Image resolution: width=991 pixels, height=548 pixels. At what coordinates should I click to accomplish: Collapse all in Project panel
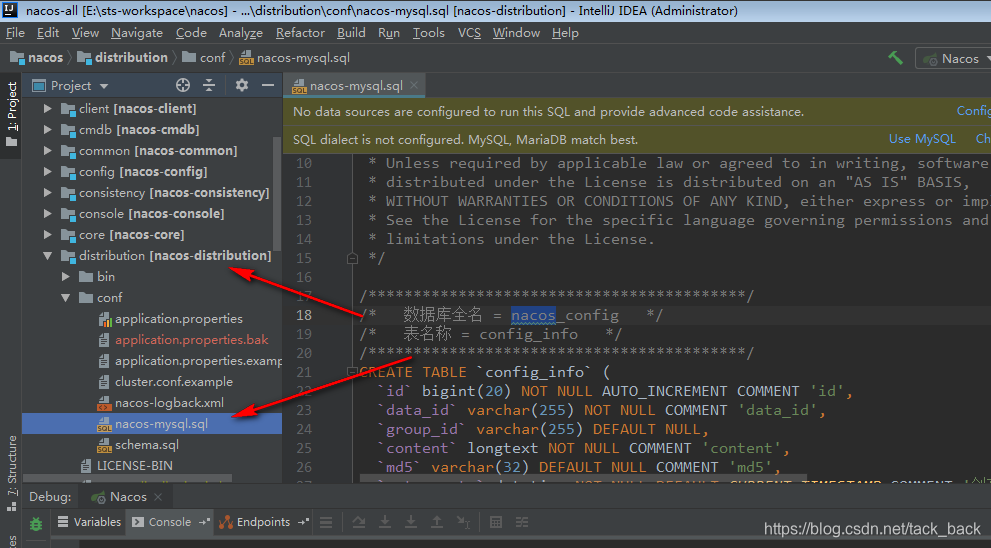[x=209, y=85]
